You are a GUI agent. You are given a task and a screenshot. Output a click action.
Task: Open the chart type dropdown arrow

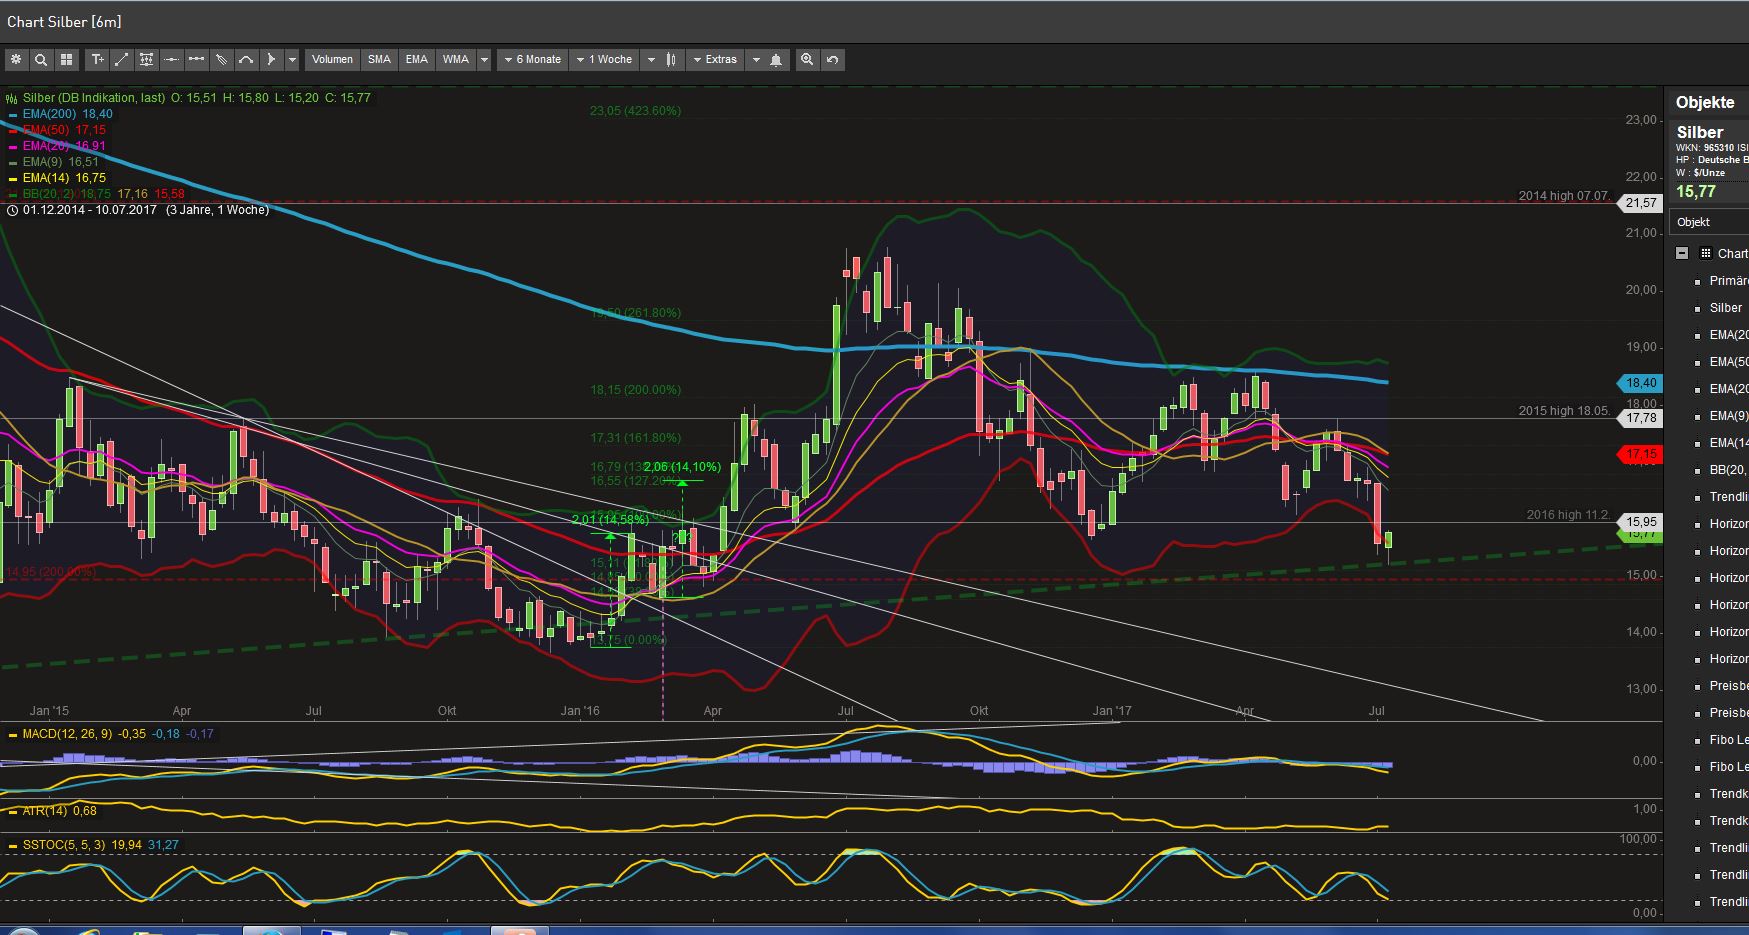click(x=651, y=60)
